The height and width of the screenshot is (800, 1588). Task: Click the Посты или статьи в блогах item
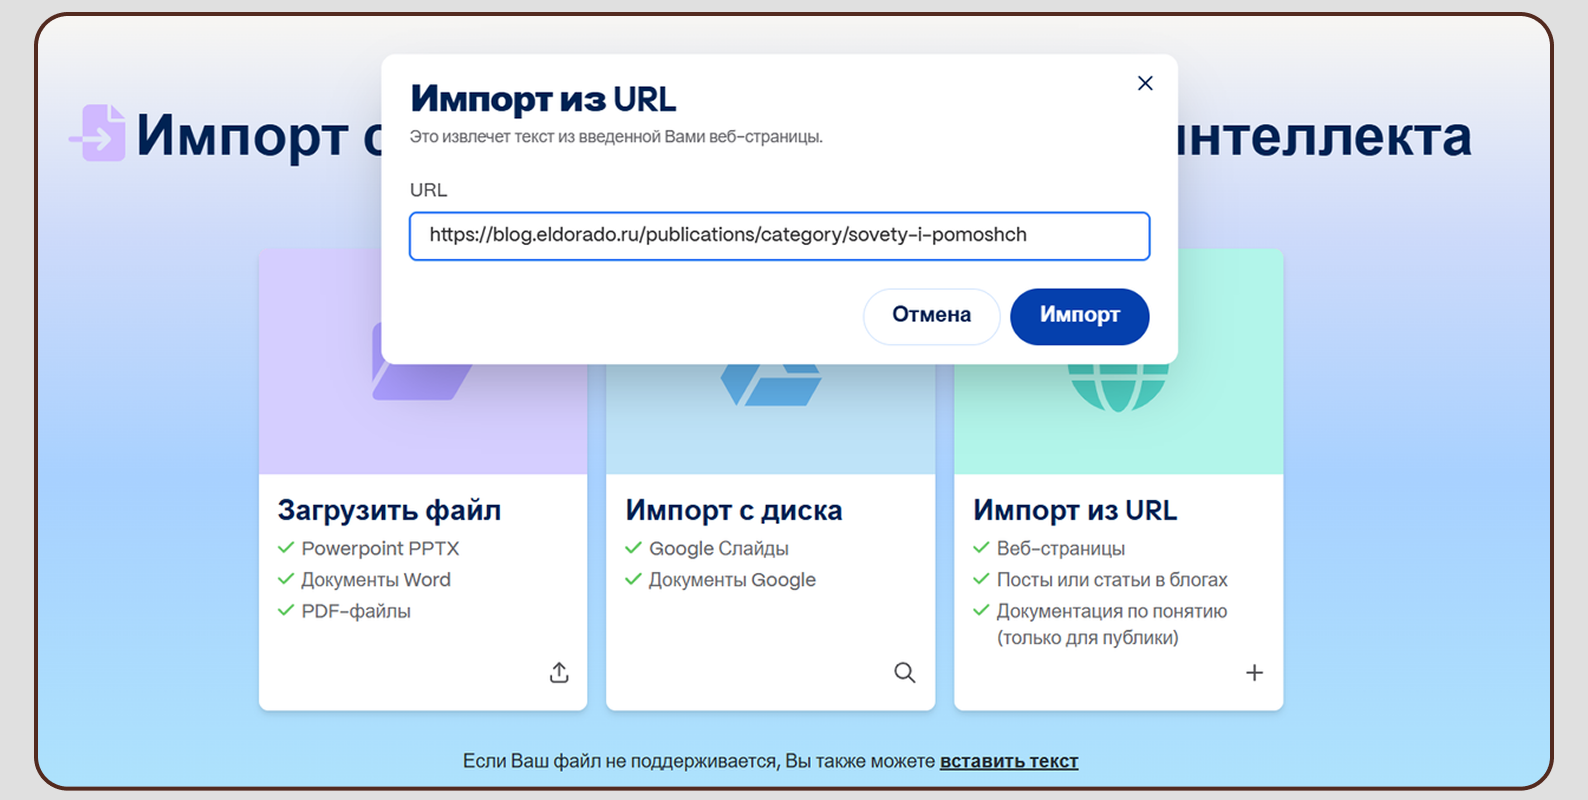pos(1111,580)
